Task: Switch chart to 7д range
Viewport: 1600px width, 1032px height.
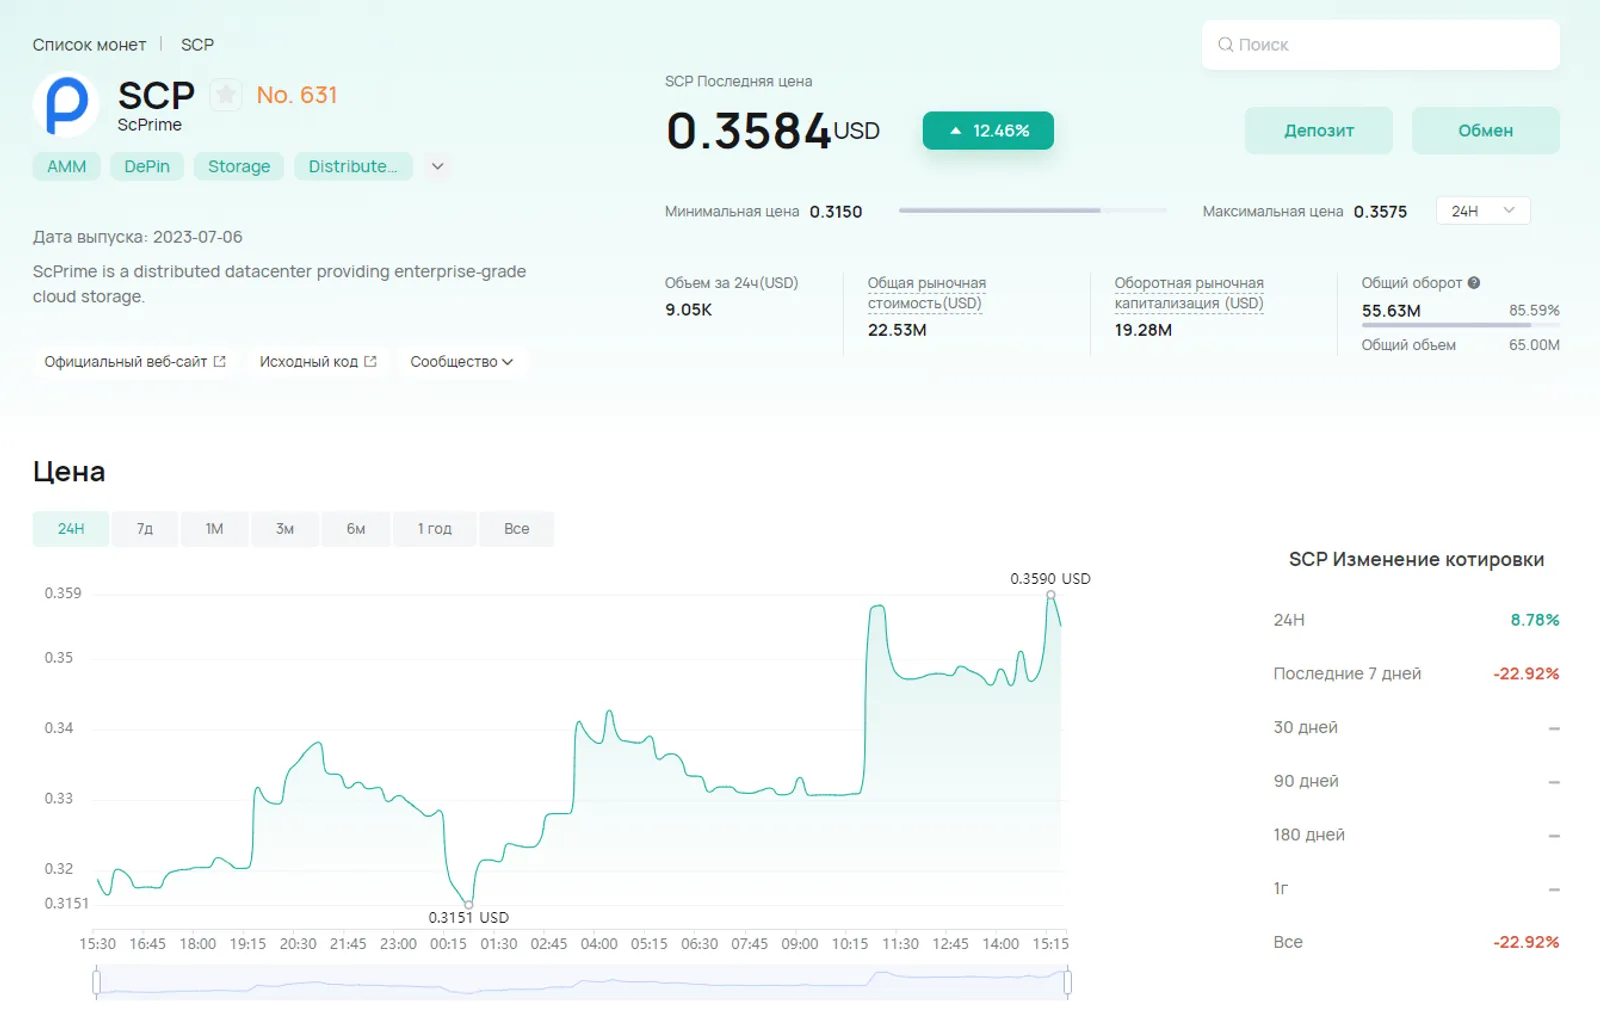Action: tap(145, 528)
